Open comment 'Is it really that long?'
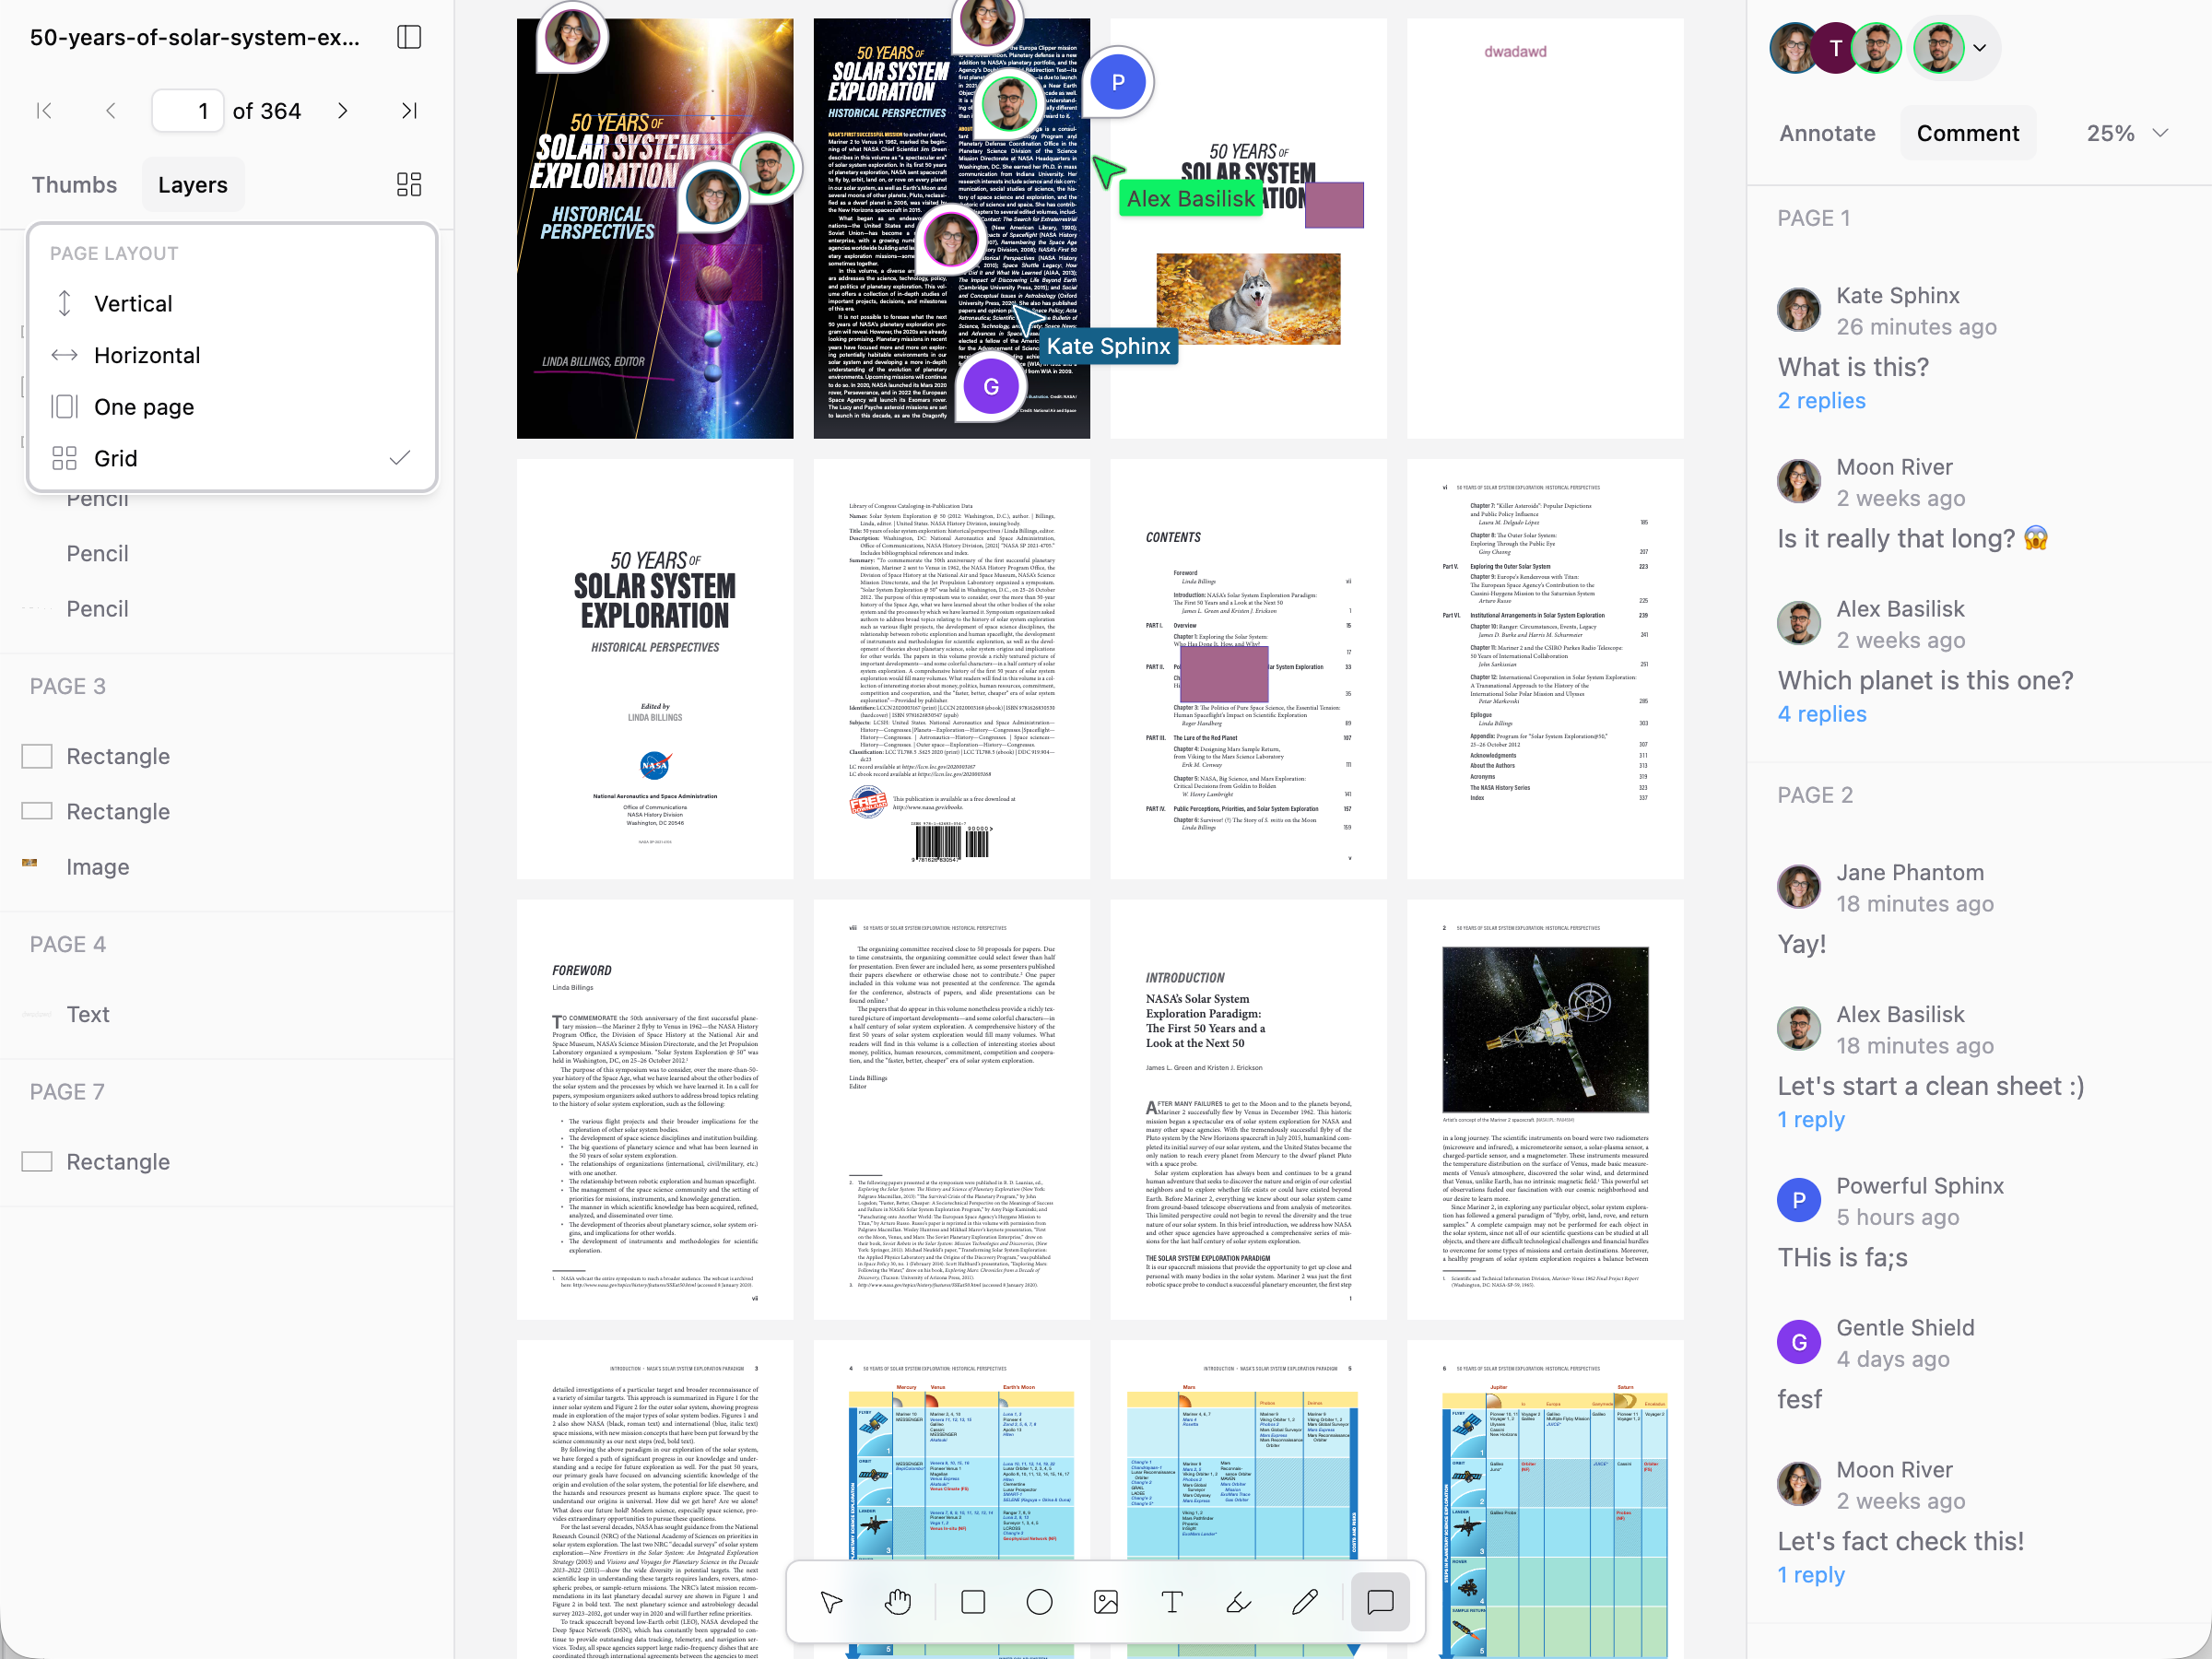This screenshot has width=2212, height=1659. click(1913, 538)
